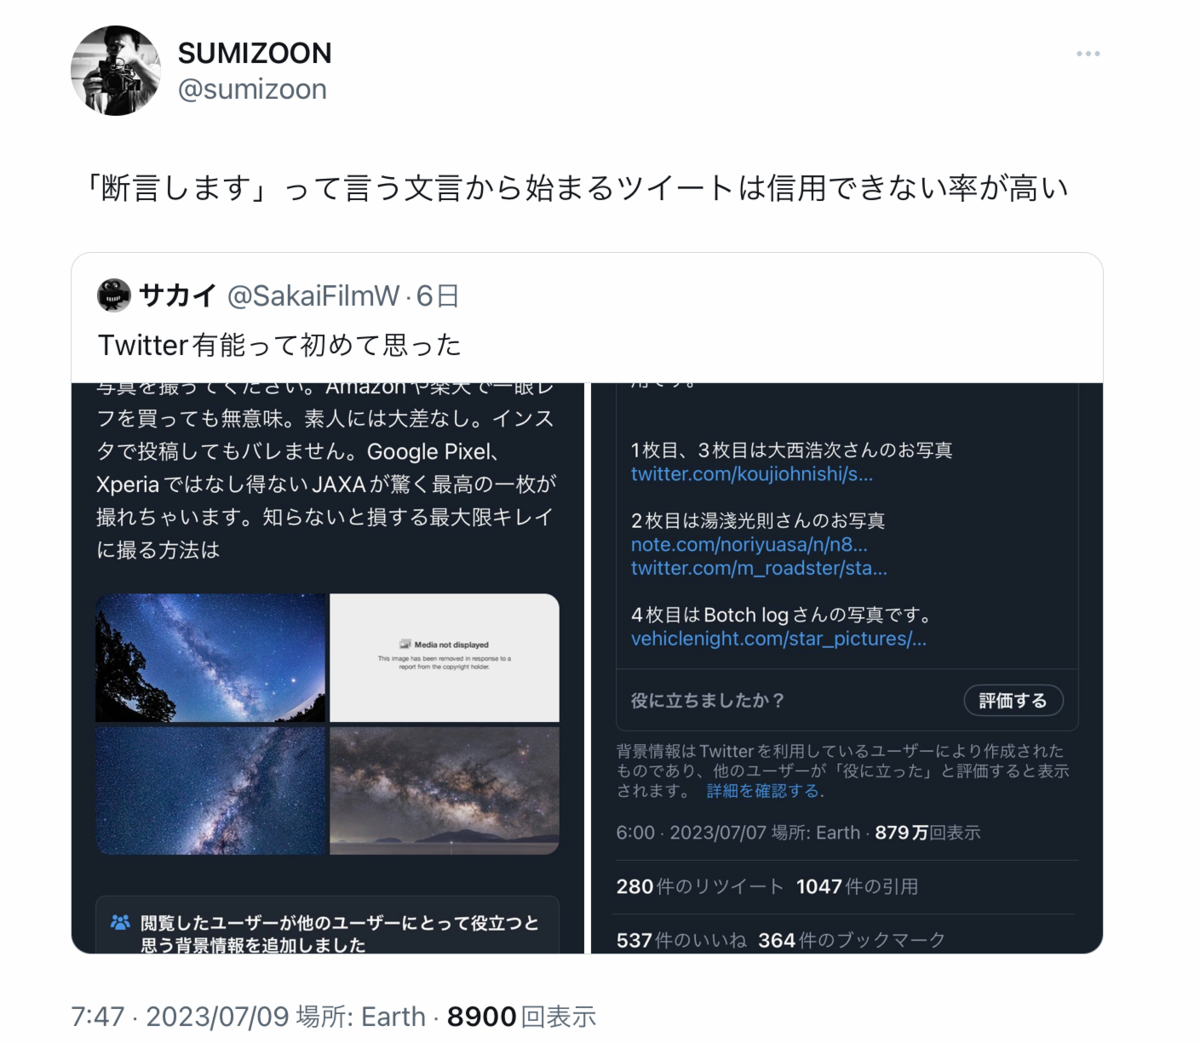Open the note.com/noriyuasa link
The width and height of the screenshot is (1200, 1043).
click(x=749, y=545)
